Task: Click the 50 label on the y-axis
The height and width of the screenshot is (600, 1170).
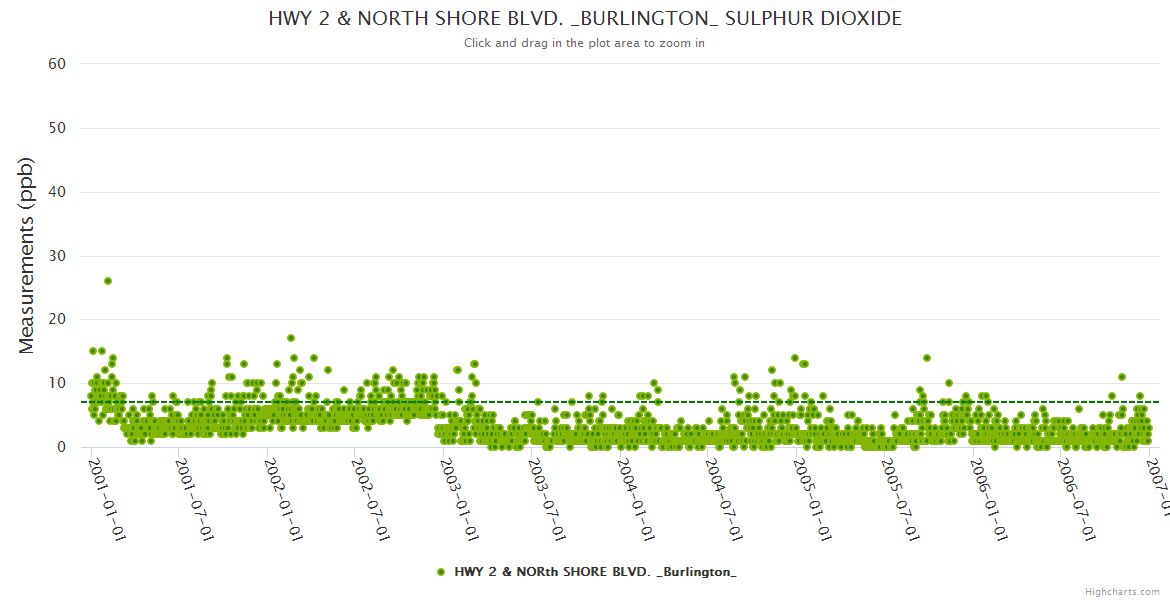Action: 57,128
